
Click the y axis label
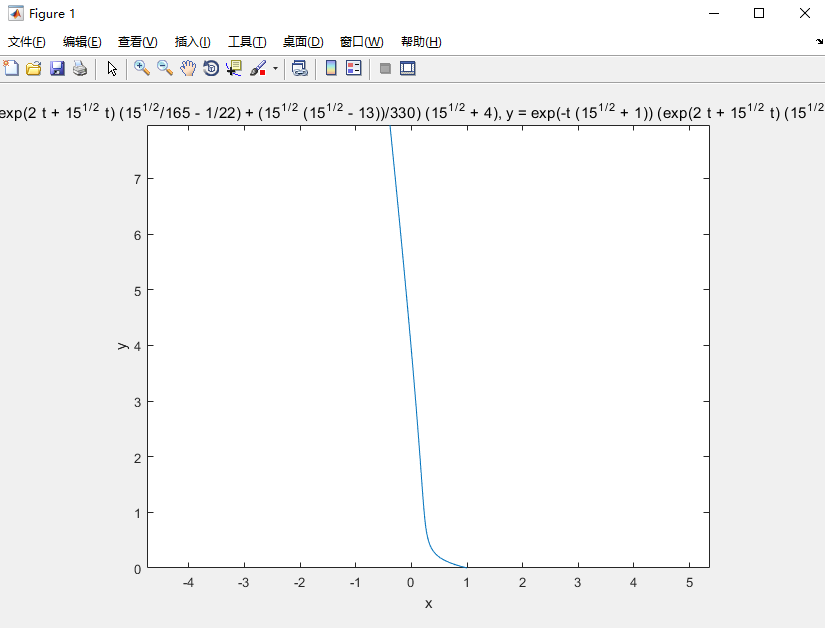[x=122, y=346]
